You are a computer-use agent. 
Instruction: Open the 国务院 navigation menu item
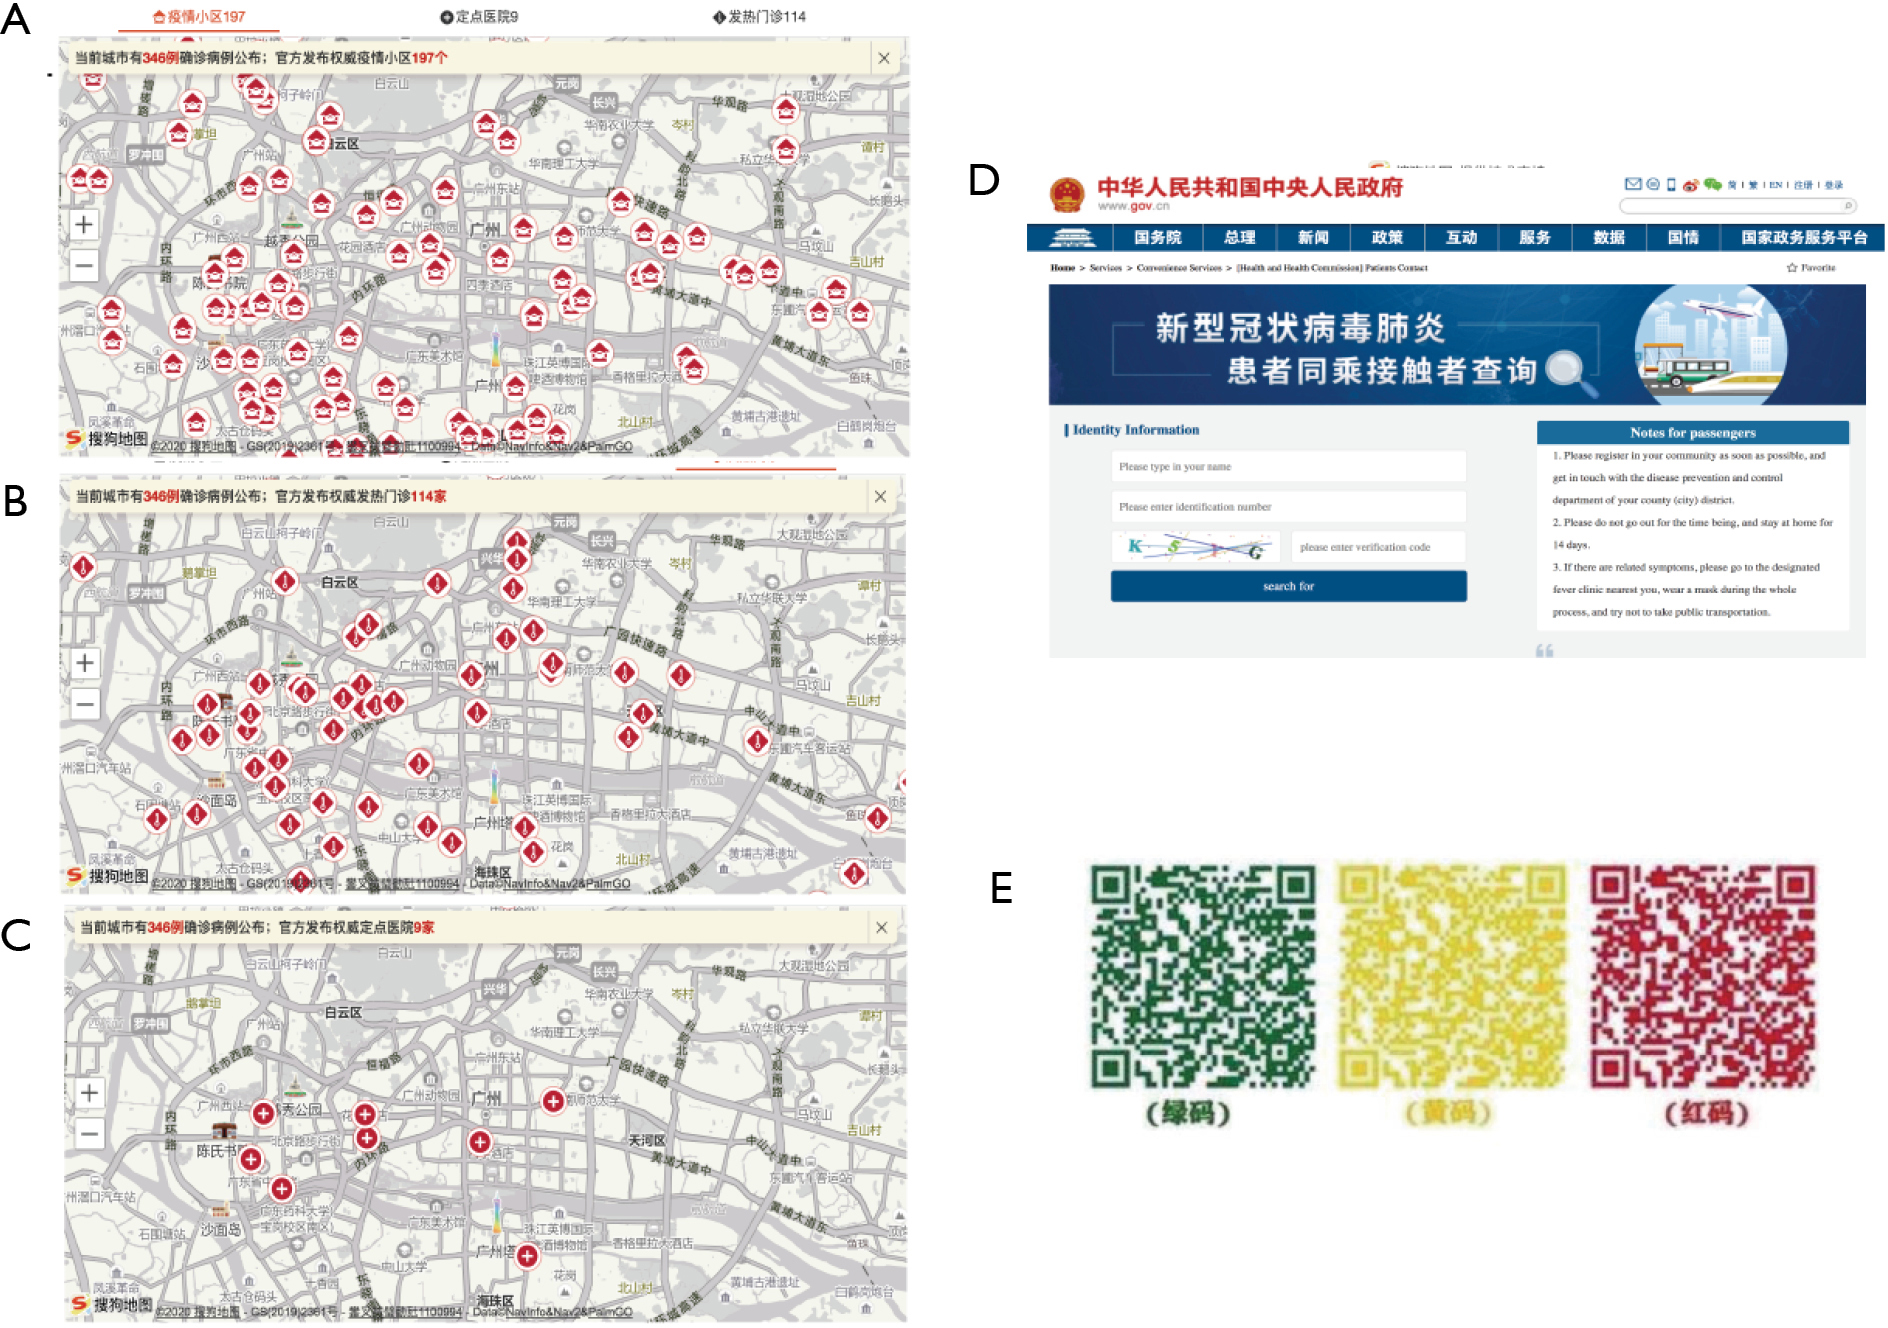coord(1158,237)
